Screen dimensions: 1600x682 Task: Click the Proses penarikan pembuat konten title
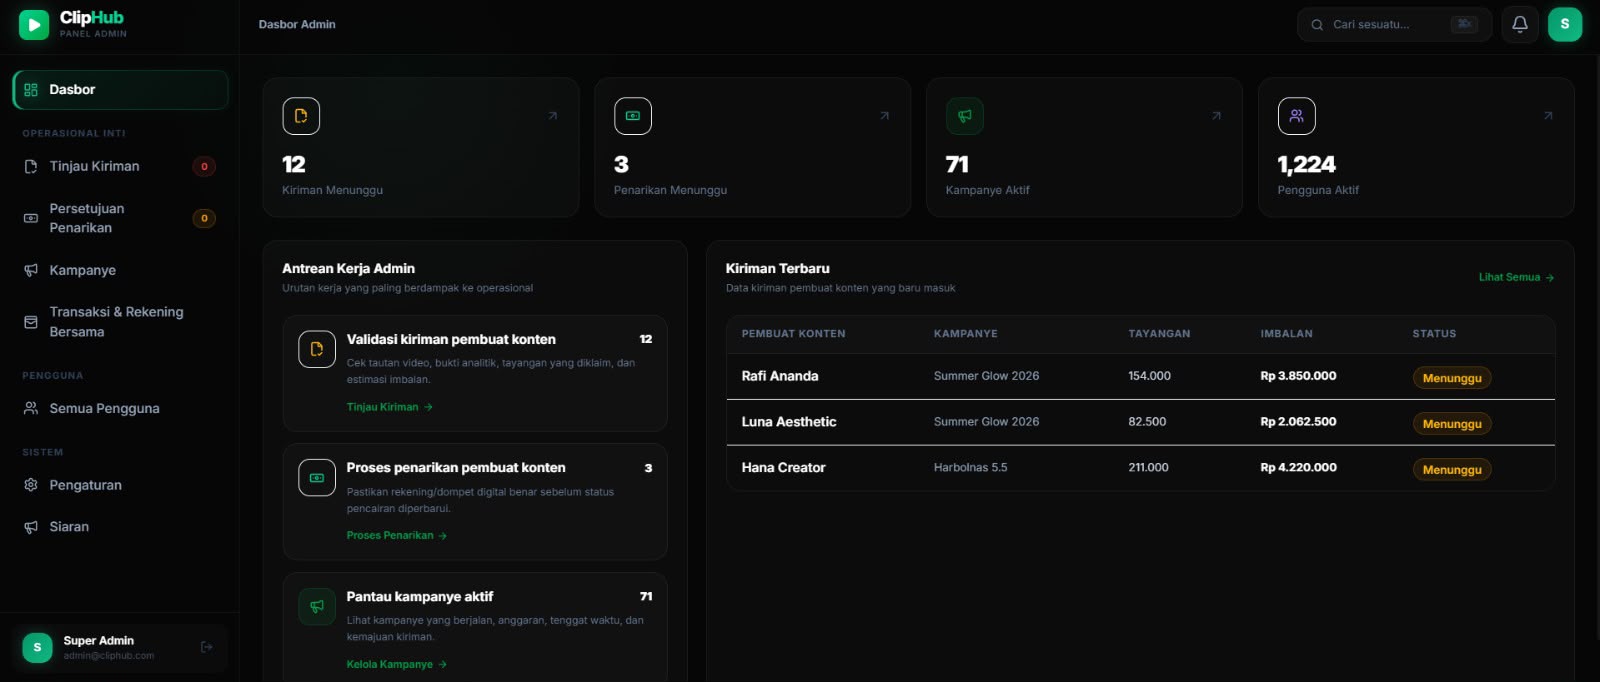pyautogui.click(x=456, y=468)
